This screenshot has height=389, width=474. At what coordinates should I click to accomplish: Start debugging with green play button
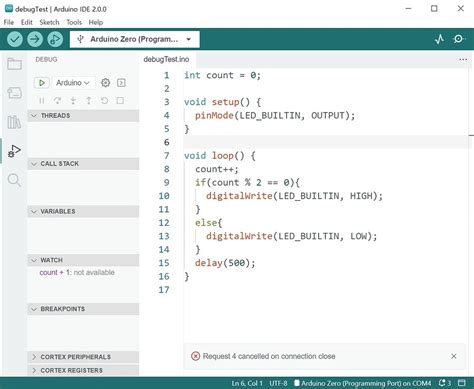pyautogui.click(x=42, y=83)
